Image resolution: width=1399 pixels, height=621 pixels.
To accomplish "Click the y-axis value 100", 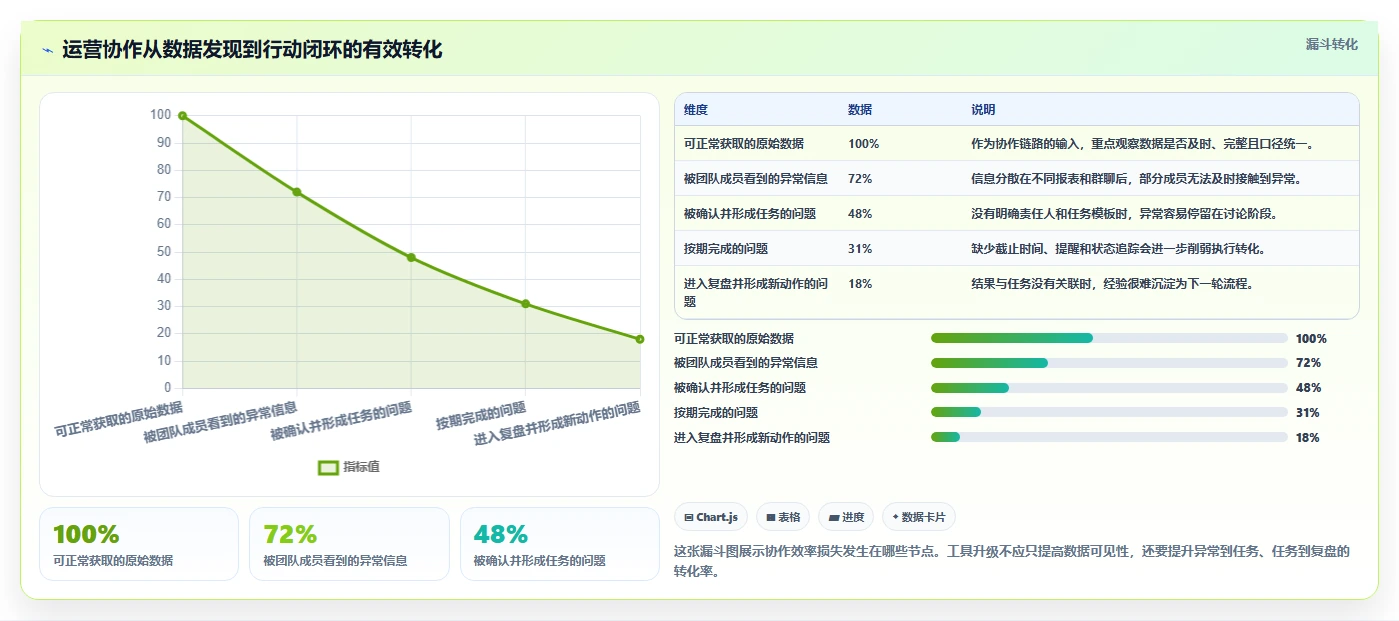I will (x=161, y=115).
